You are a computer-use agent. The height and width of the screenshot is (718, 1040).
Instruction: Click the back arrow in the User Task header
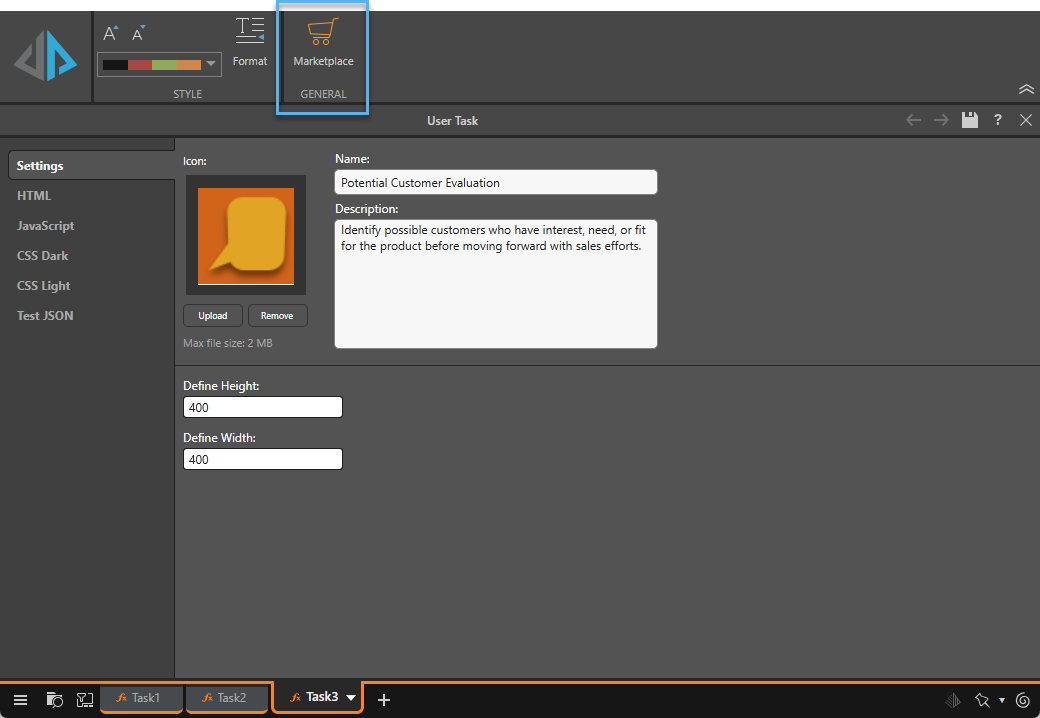[913, 120]
